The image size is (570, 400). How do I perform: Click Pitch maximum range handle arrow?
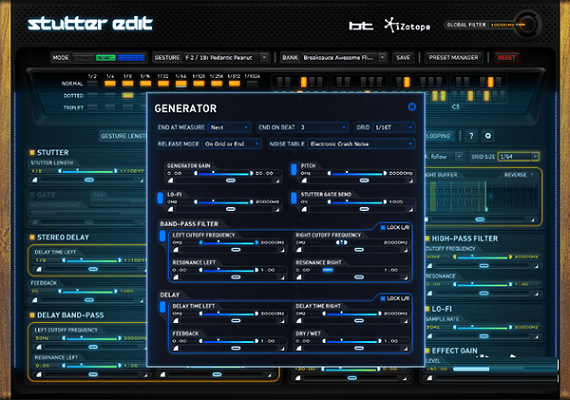point(385,173)
